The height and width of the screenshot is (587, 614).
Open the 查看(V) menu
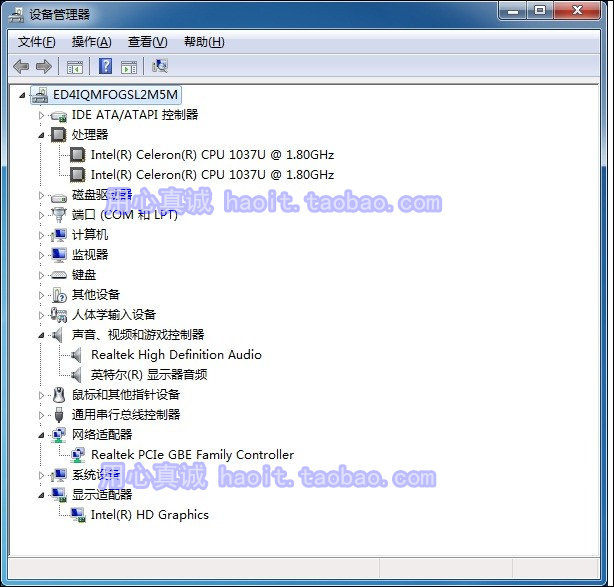coord(148,42)
